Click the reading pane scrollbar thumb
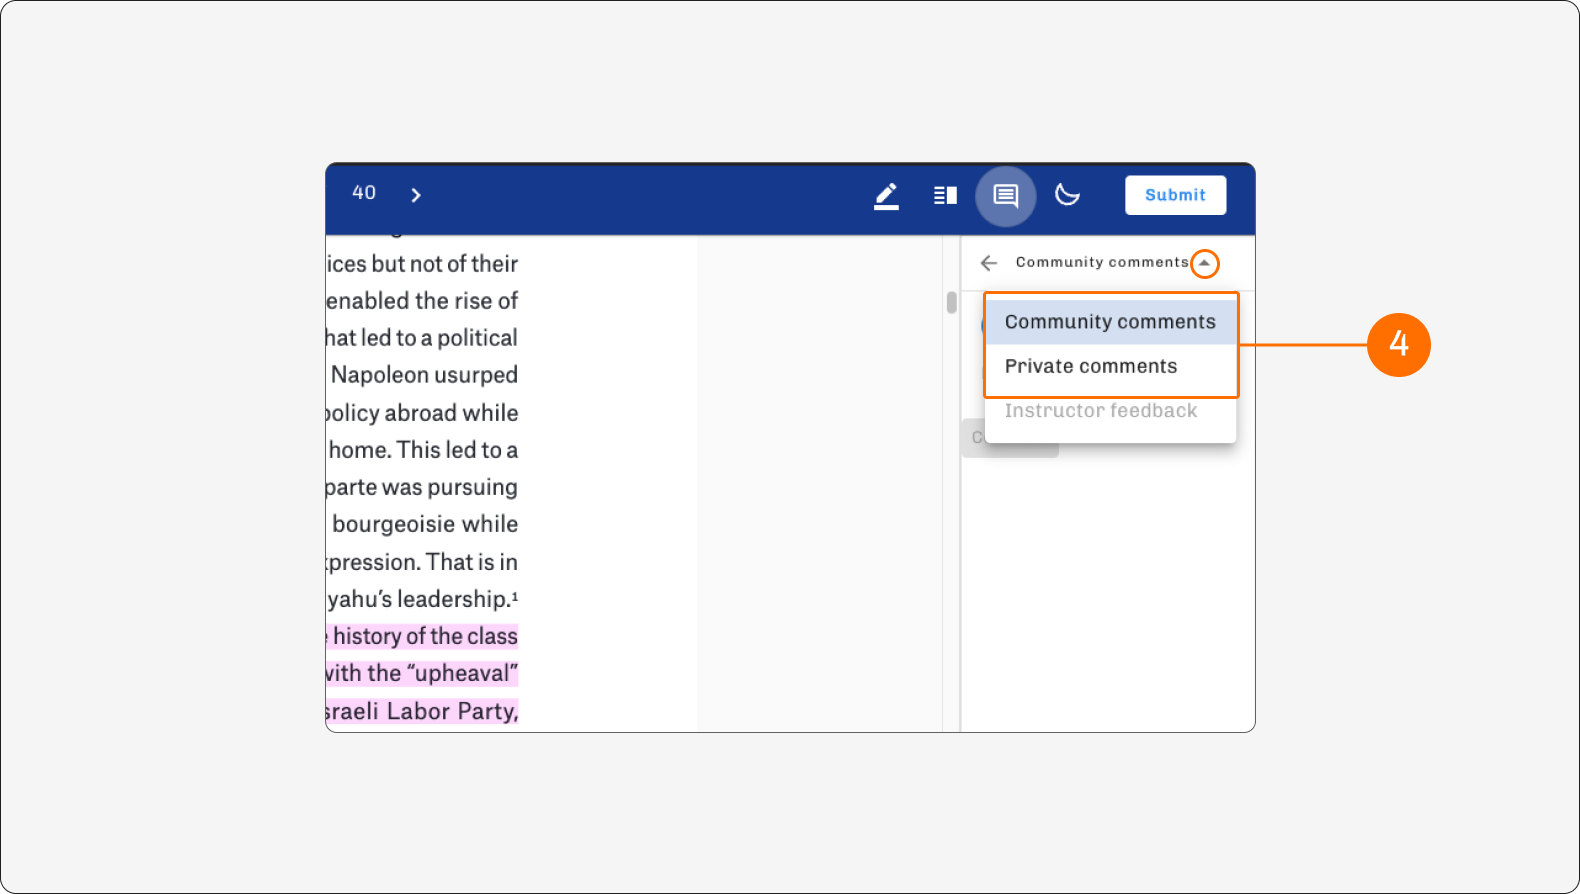 [951, 302]
